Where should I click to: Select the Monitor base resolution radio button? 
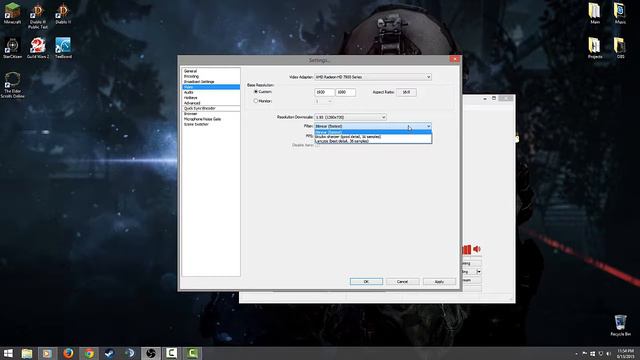(x=256, y=101)
